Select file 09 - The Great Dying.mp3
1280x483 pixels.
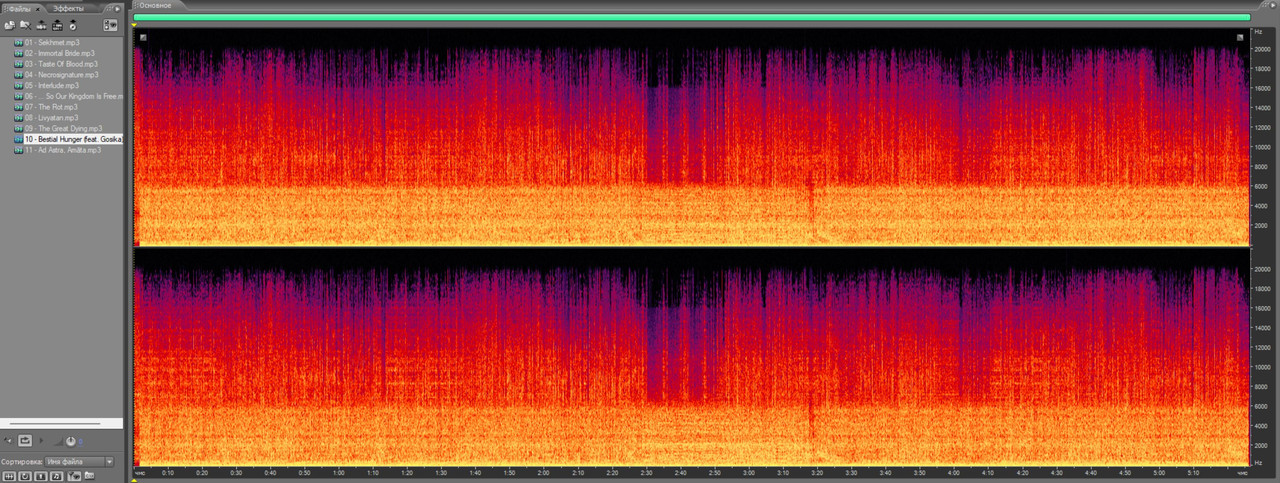click(64, 128)
